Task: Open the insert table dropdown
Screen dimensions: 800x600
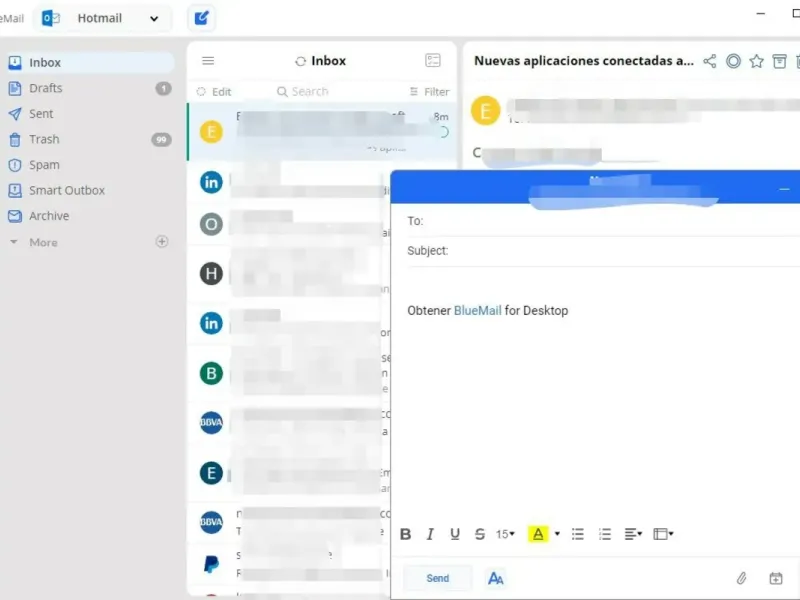Action: [663, 534]
